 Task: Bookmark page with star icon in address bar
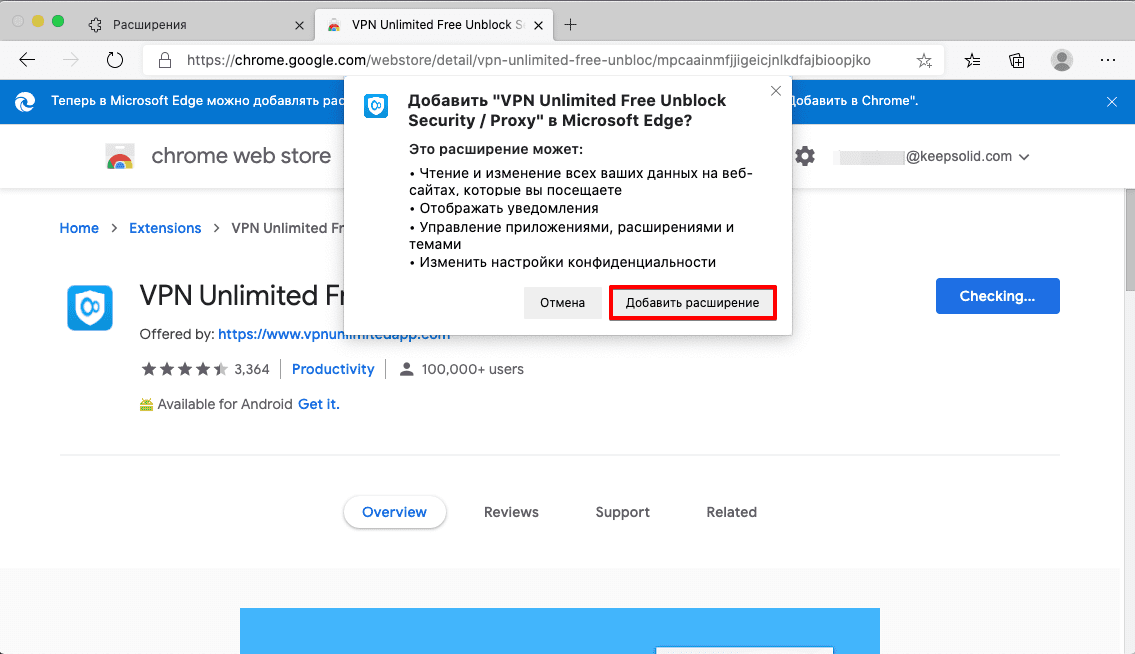point(924,60)
